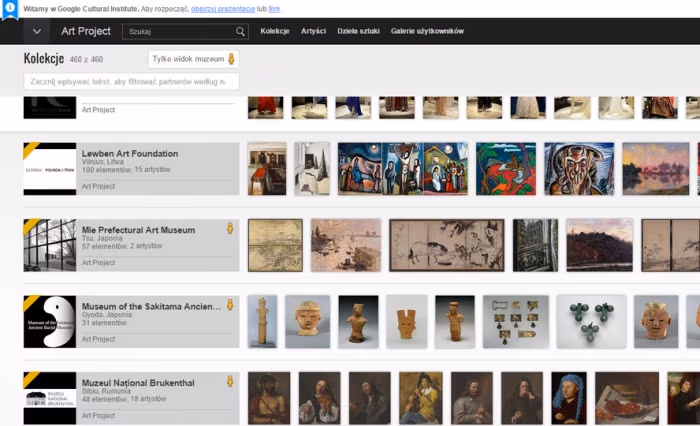The width and height of the screenshot is (700, 426).
Task: Click the blue info bookmark icon
Action: pos(9,9)
